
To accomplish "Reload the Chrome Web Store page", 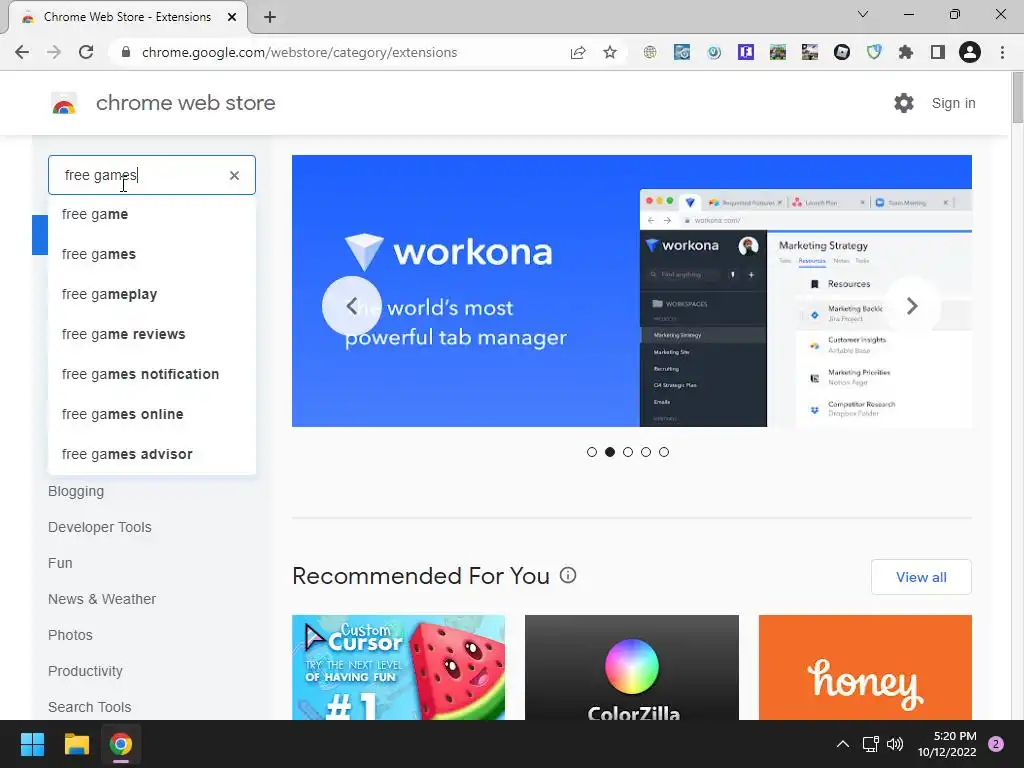I will [x=86, y=52].
